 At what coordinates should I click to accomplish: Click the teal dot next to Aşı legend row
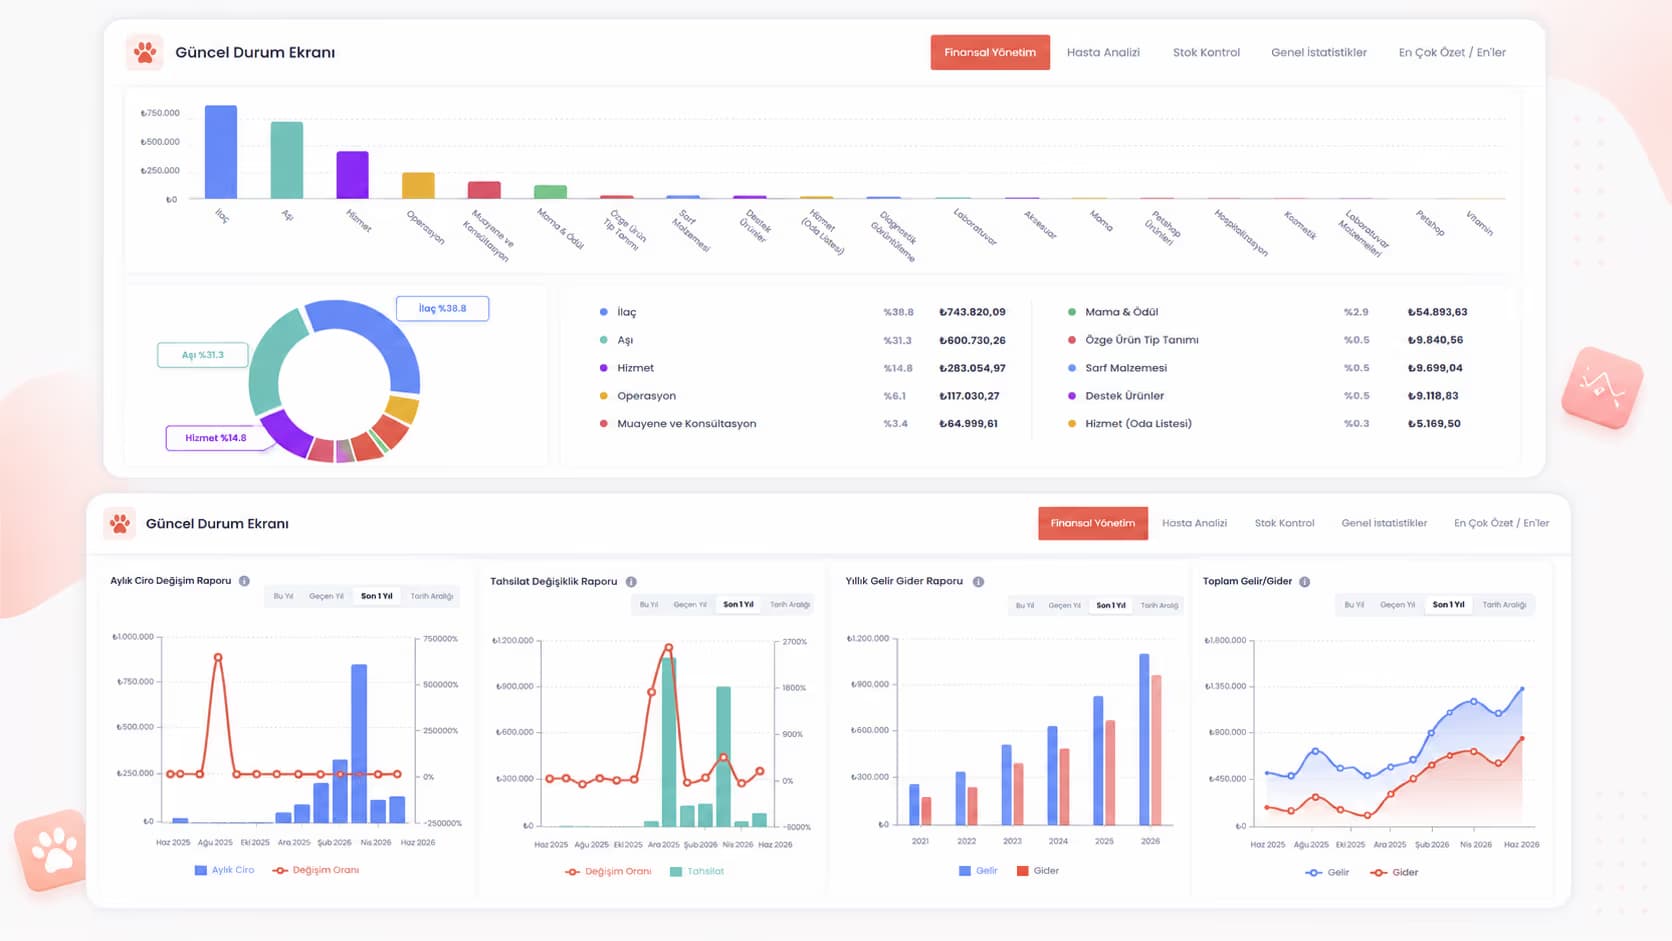tap(603, 340)
